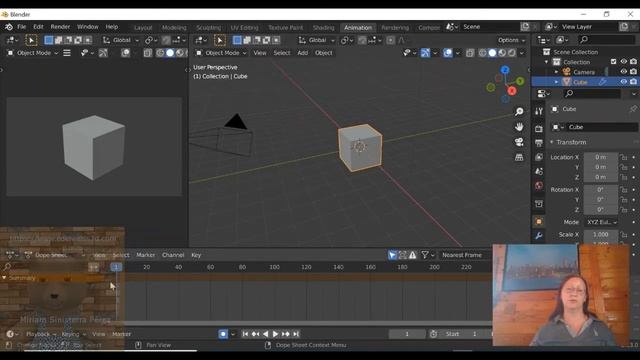Toggle Rotation X lock icon
640x360 pixels.
(623, 190)
